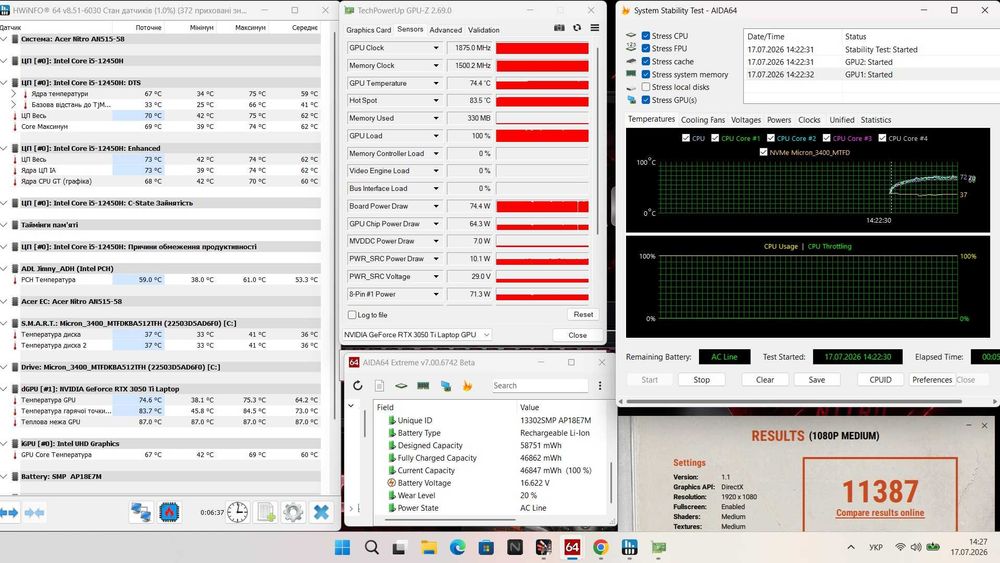Click Compare results online link
The height and width of the screenshot is (563, 1000).
879,513
